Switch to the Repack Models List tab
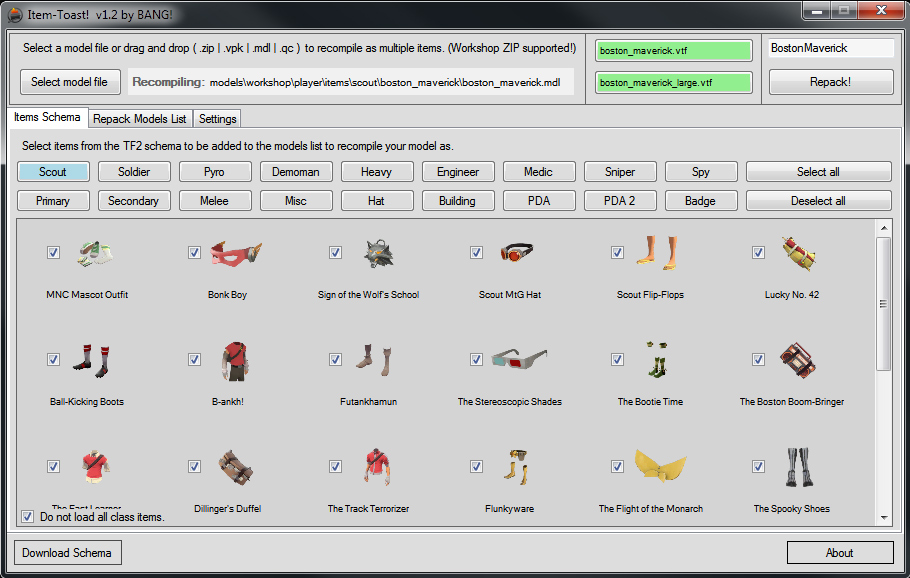The width and height of the screenshot is (910, 578). tap(140, 118)
